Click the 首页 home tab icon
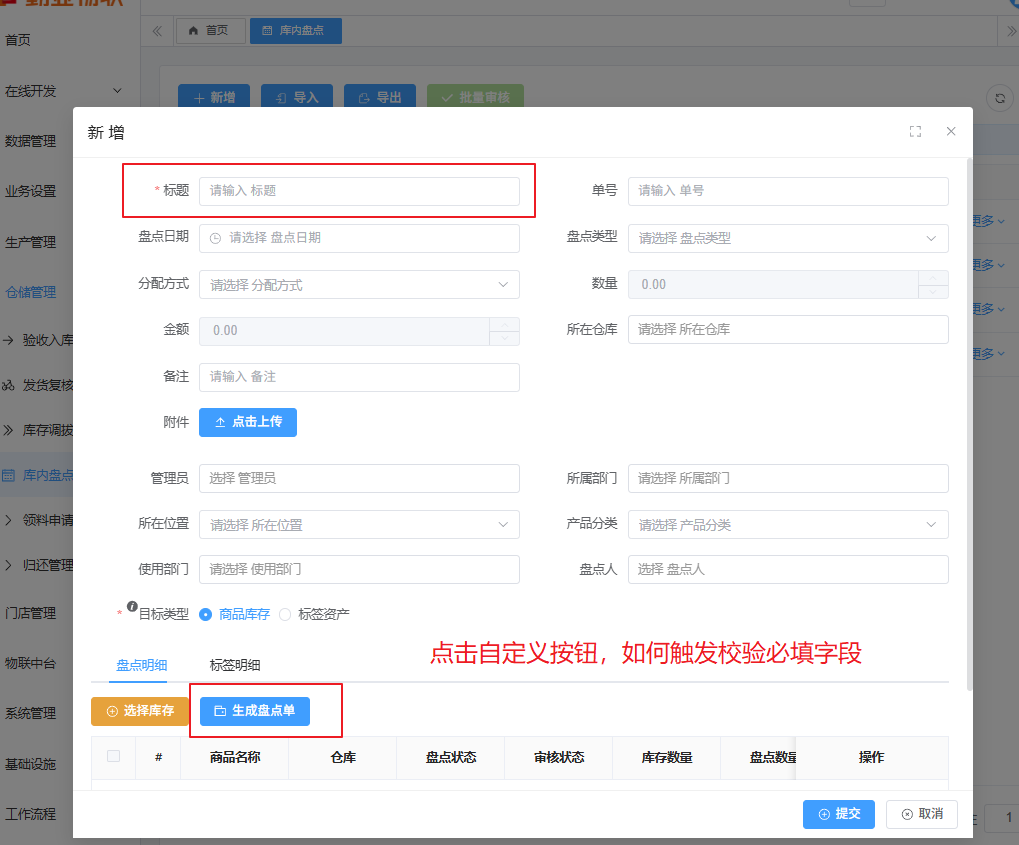 pos(193,31)
